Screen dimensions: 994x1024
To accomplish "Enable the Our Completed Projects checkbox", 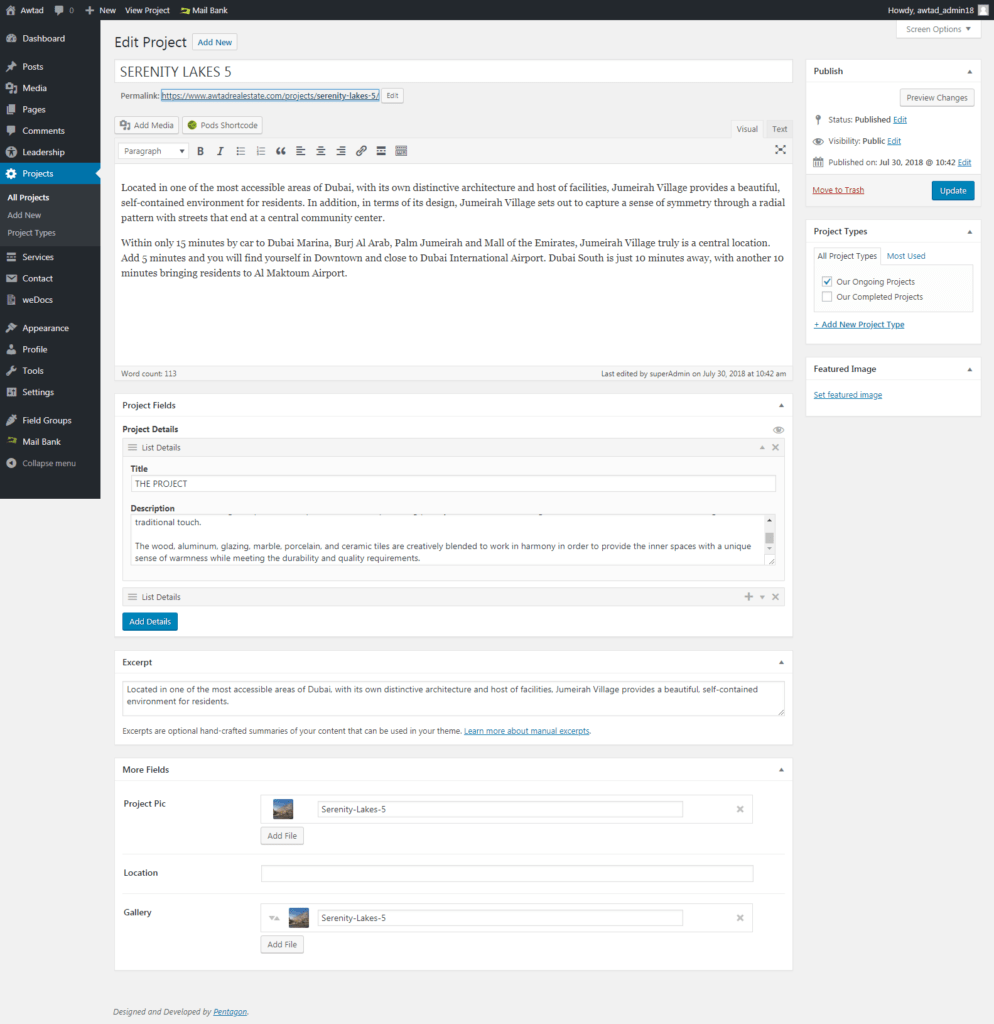I will click(x=825, y=296).
